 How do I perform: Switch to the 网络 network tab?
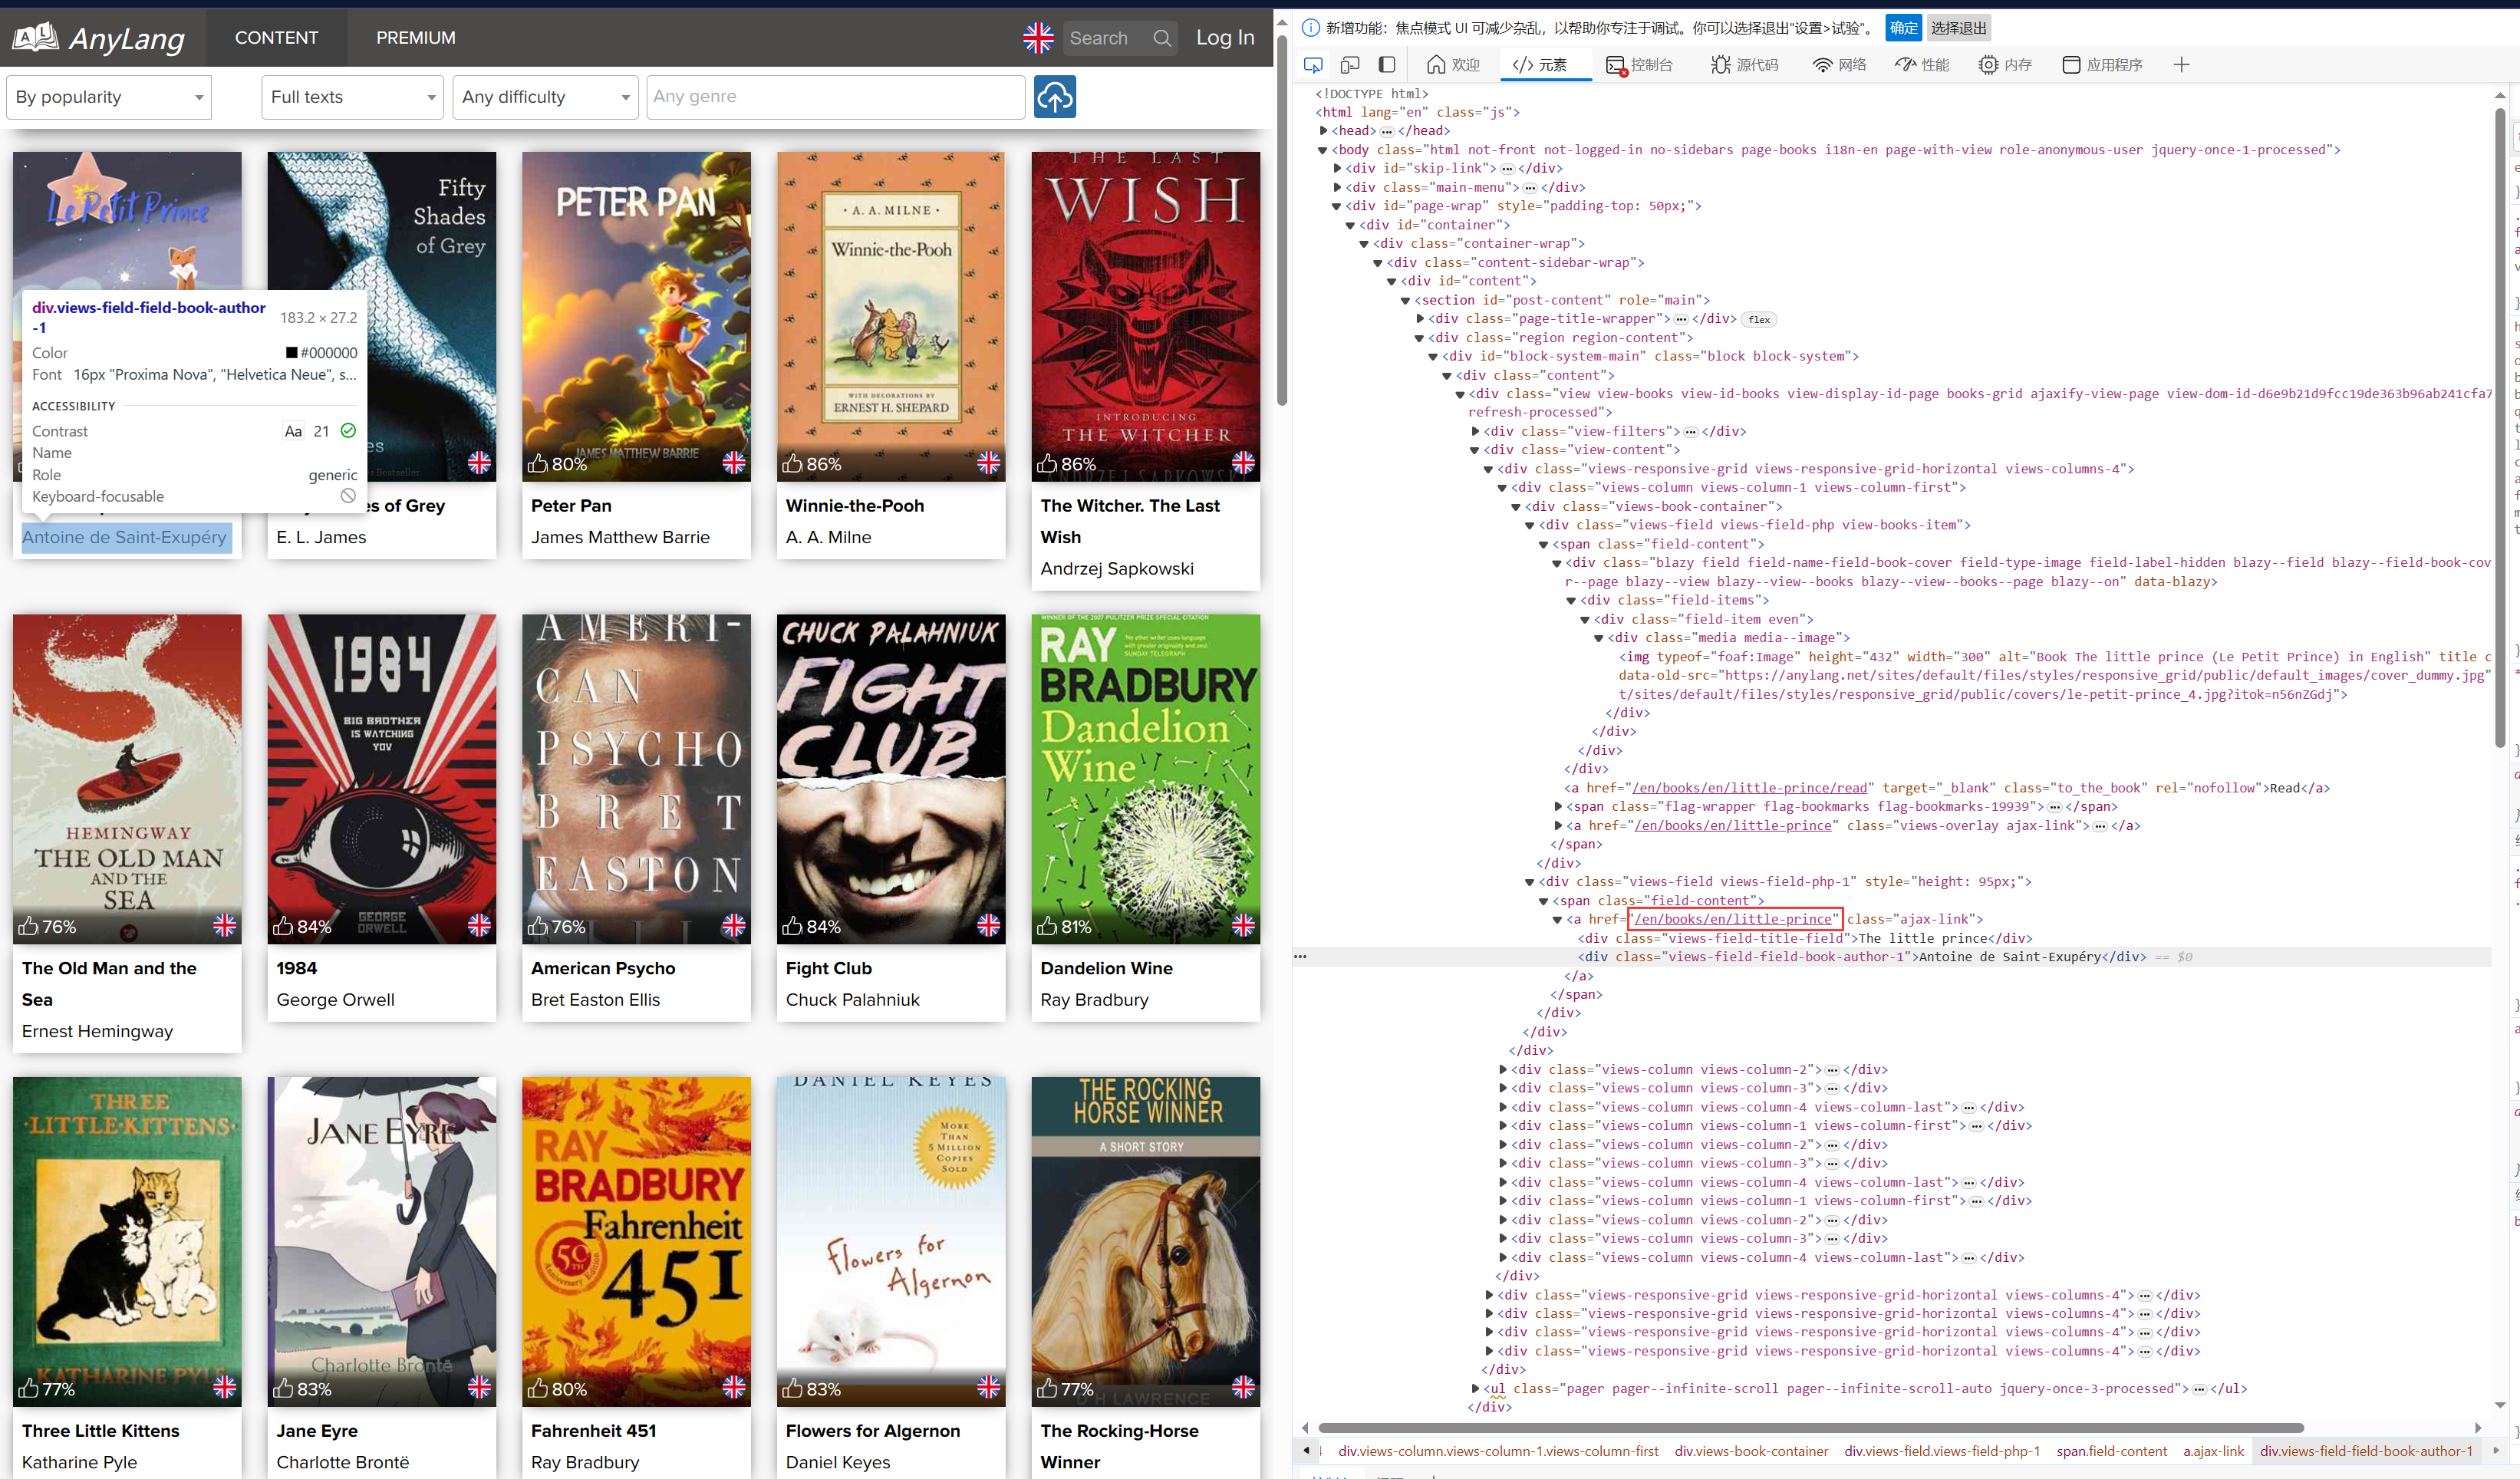(1840, 65)
